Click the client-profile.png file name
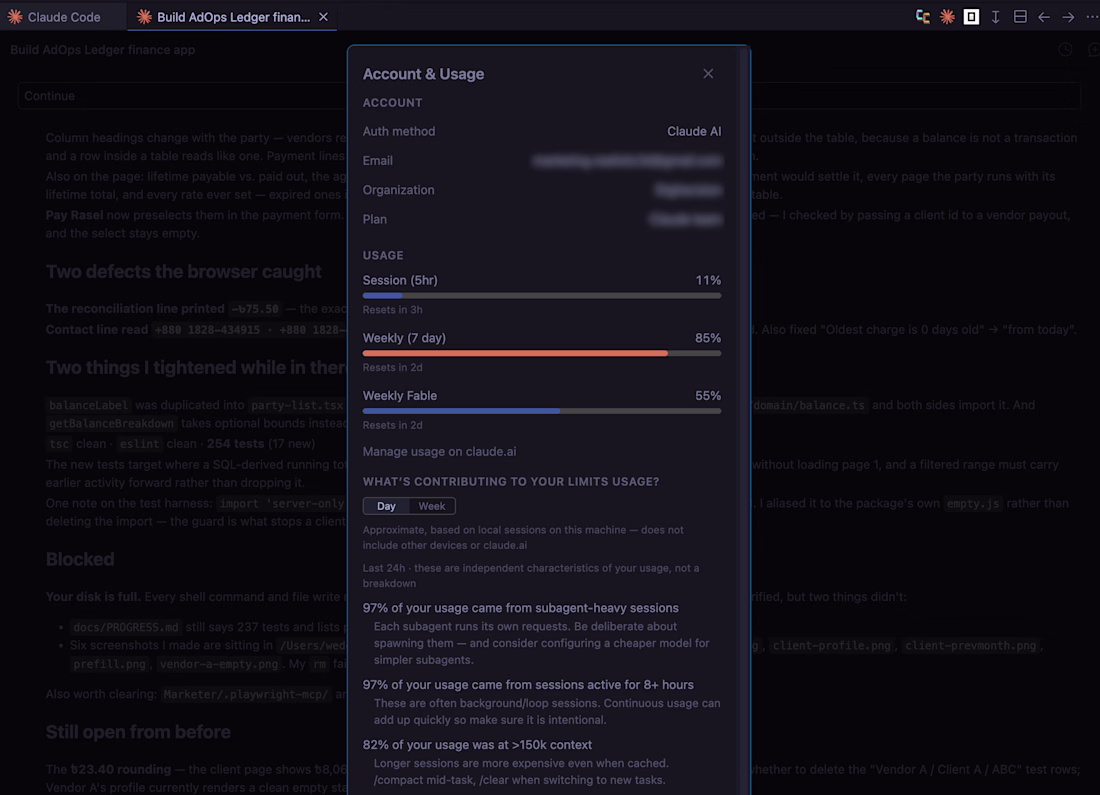Viewport: 1100px width, 795px height. (831, 646)
